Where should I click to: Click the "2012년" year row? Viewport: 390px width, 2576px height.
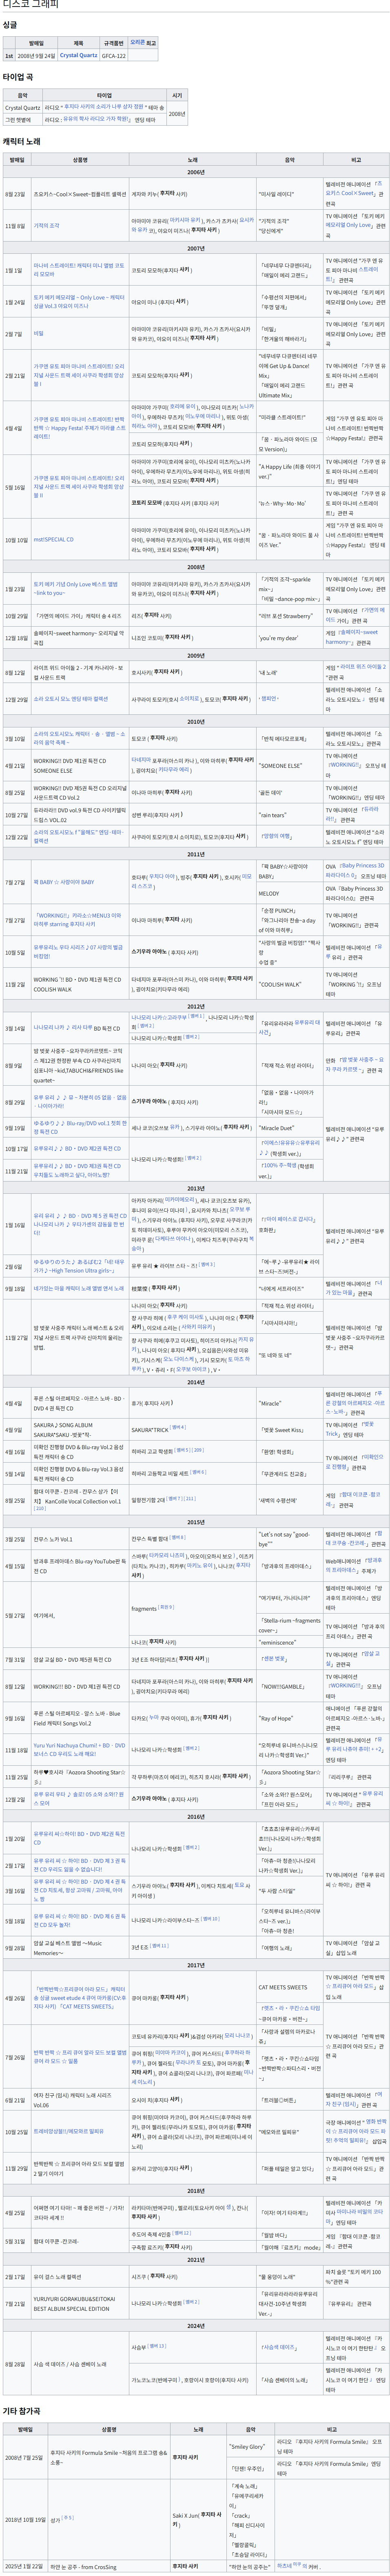tap(195, 1006)
